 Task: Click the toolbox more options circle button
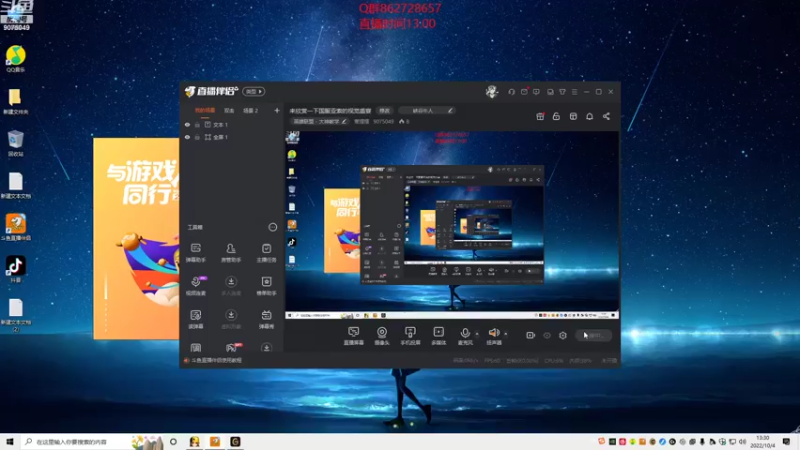tap(273, 227)
